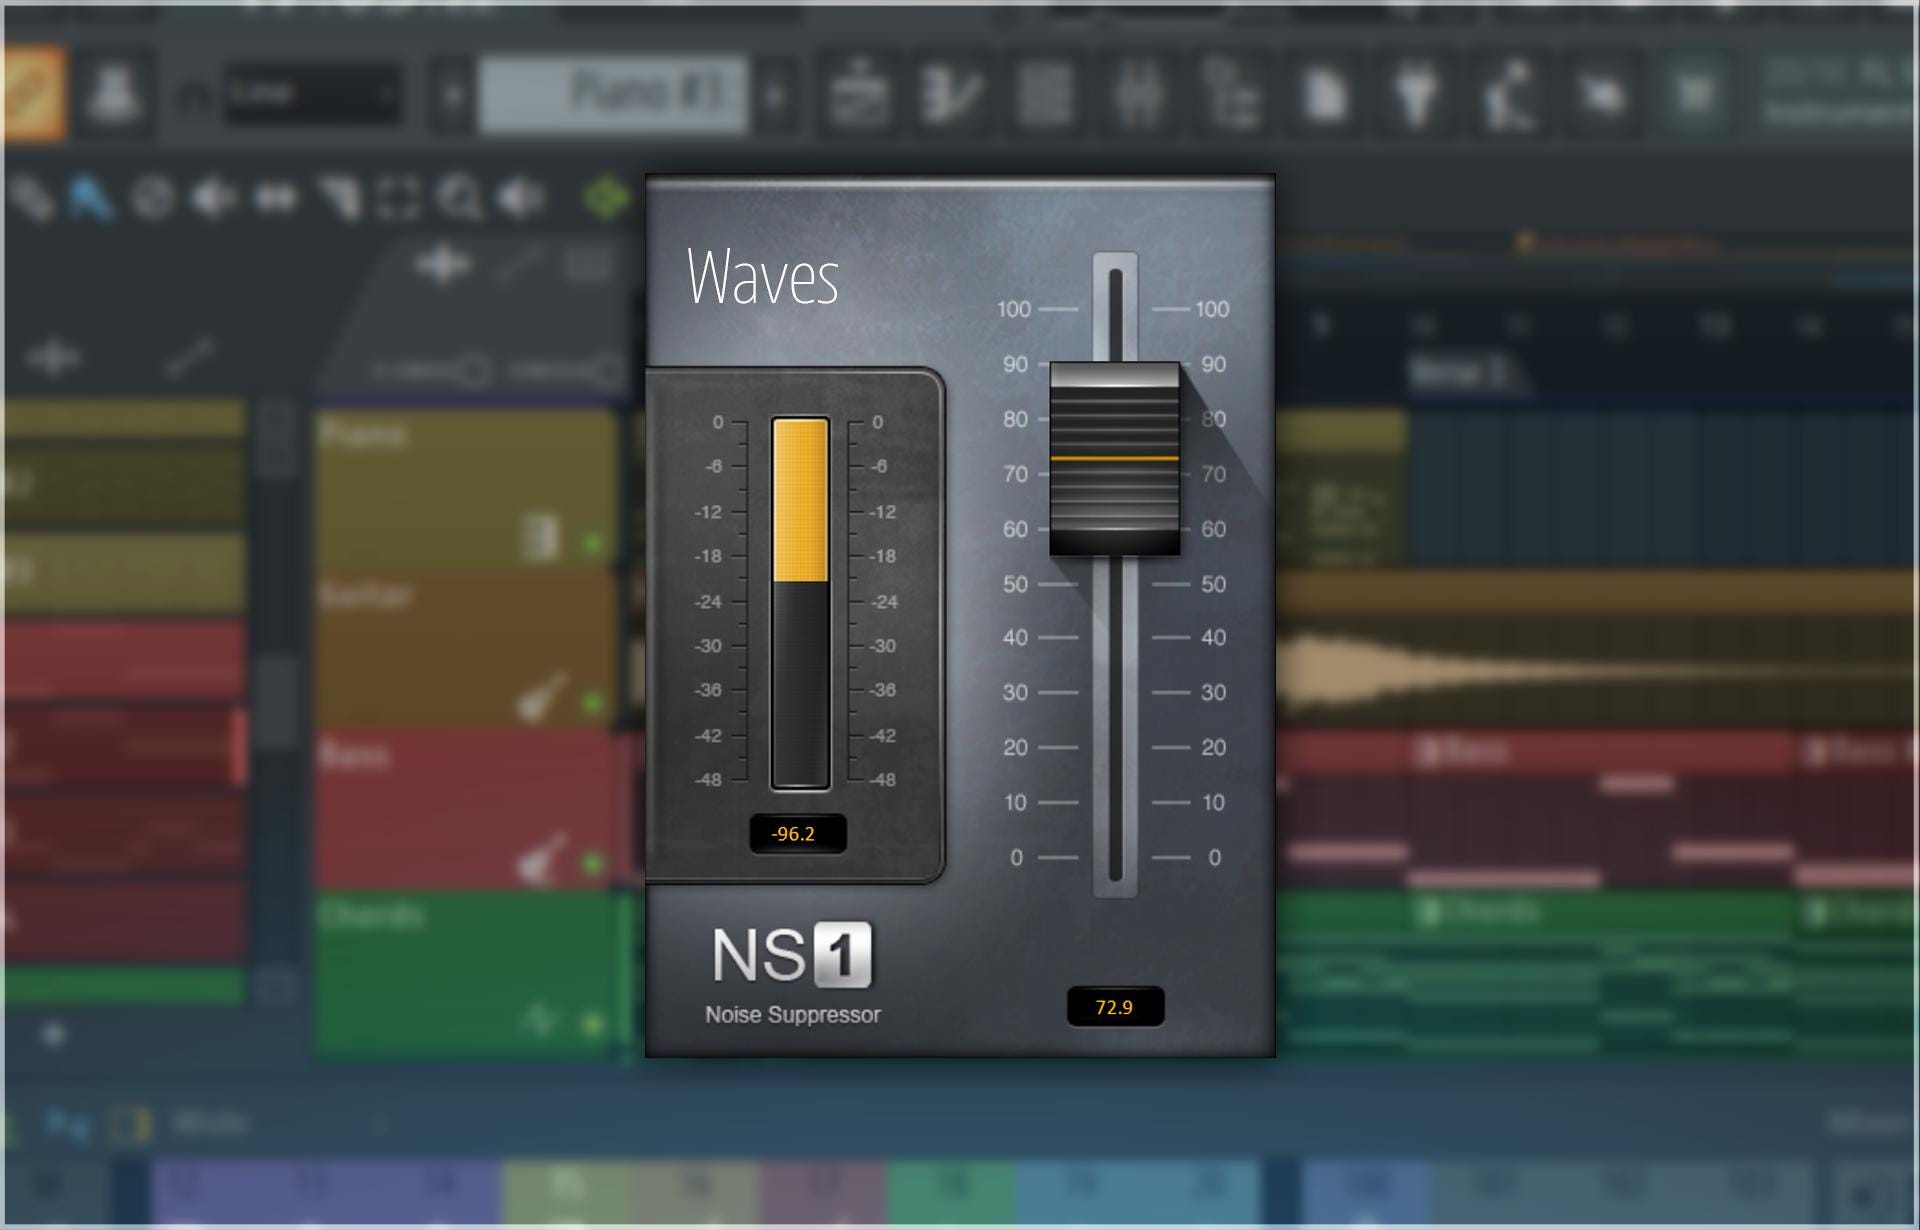Click the fader slot near the 100 mark
The image size is (1920, 1230).
1115,309
